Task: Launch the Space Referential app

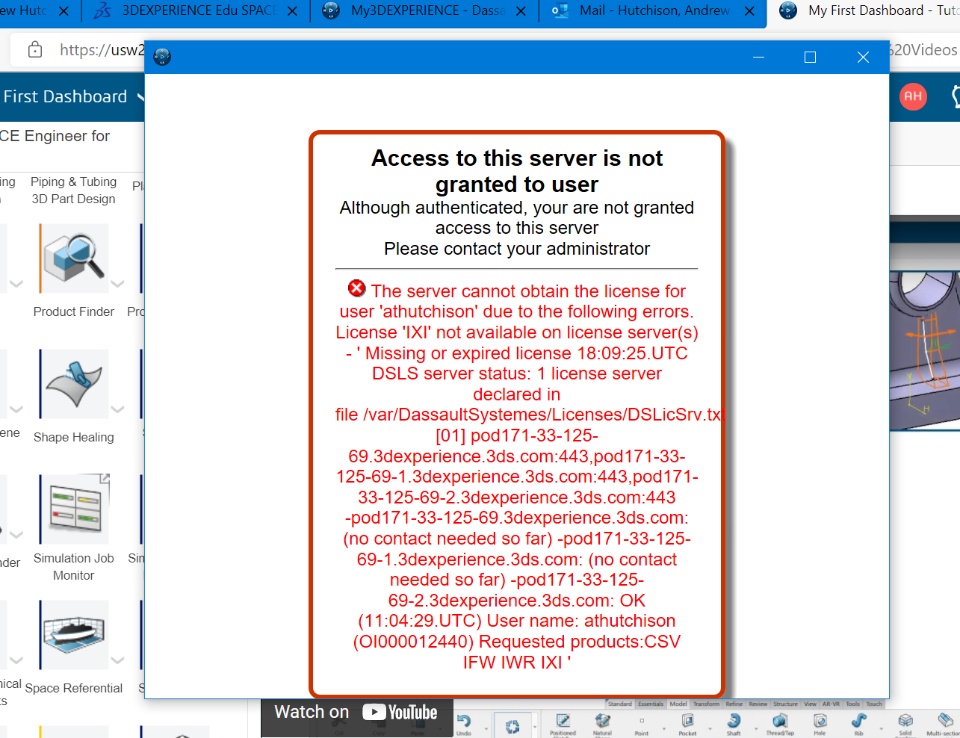Action: tap(74, 634)
